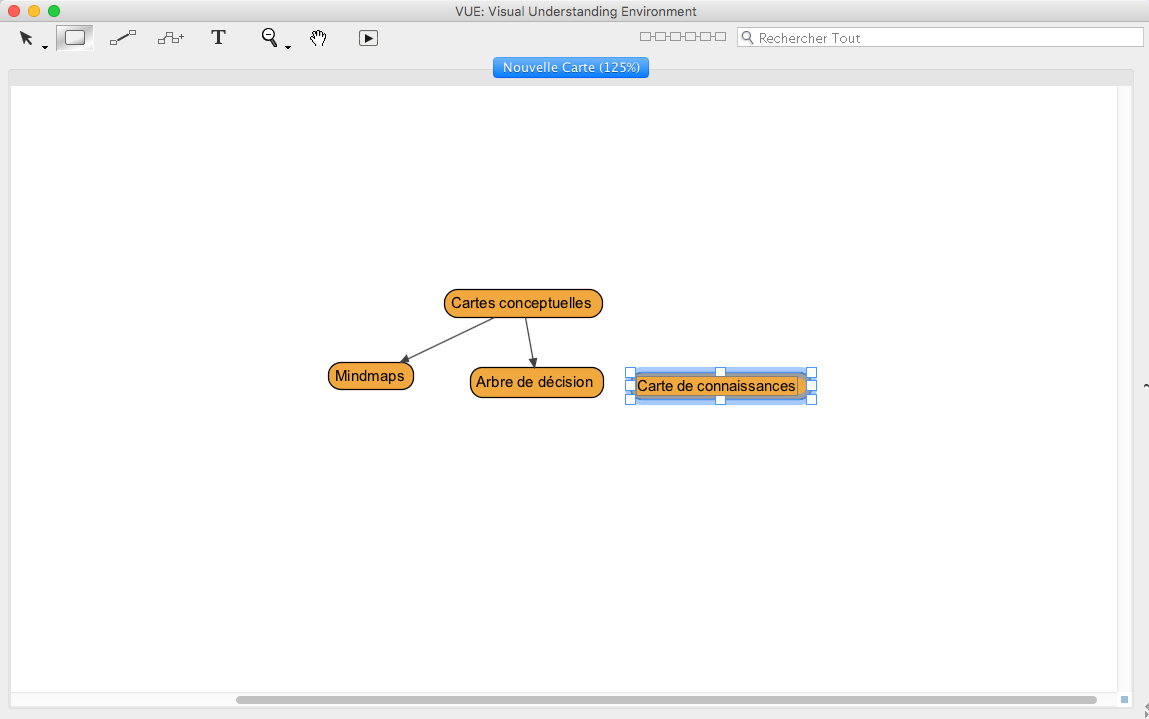Activate the hand pan tool
This screenshot has height=719, width=1149.
coord(318,38)
